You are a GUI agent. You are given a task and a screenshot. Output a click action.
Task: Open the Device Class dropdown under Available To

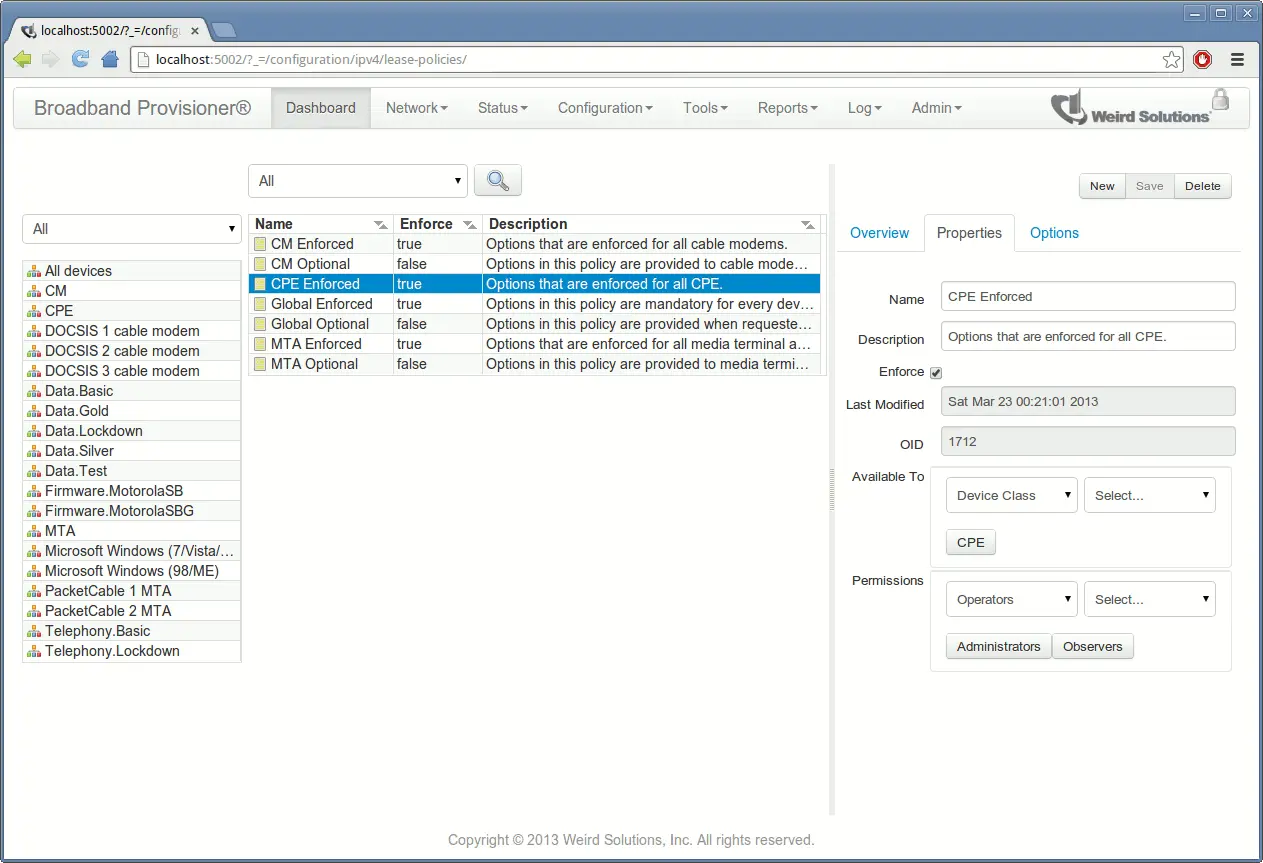(x=1011, y=494)
